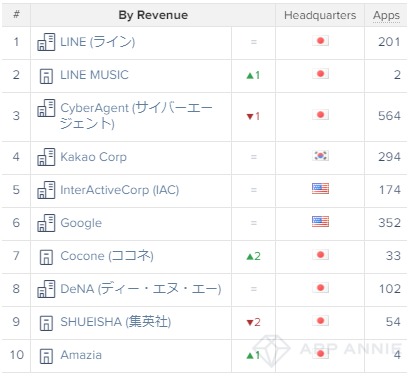Screen dimensions: 410x376
Task: Open the Google publisher link
Action: (81, 223)
